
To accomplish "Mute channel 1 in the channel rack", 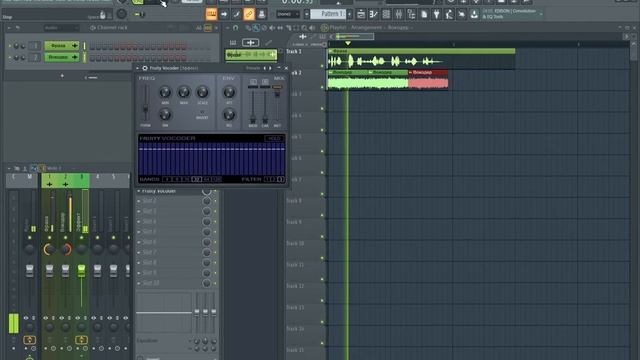I will [x=10, y=46].
